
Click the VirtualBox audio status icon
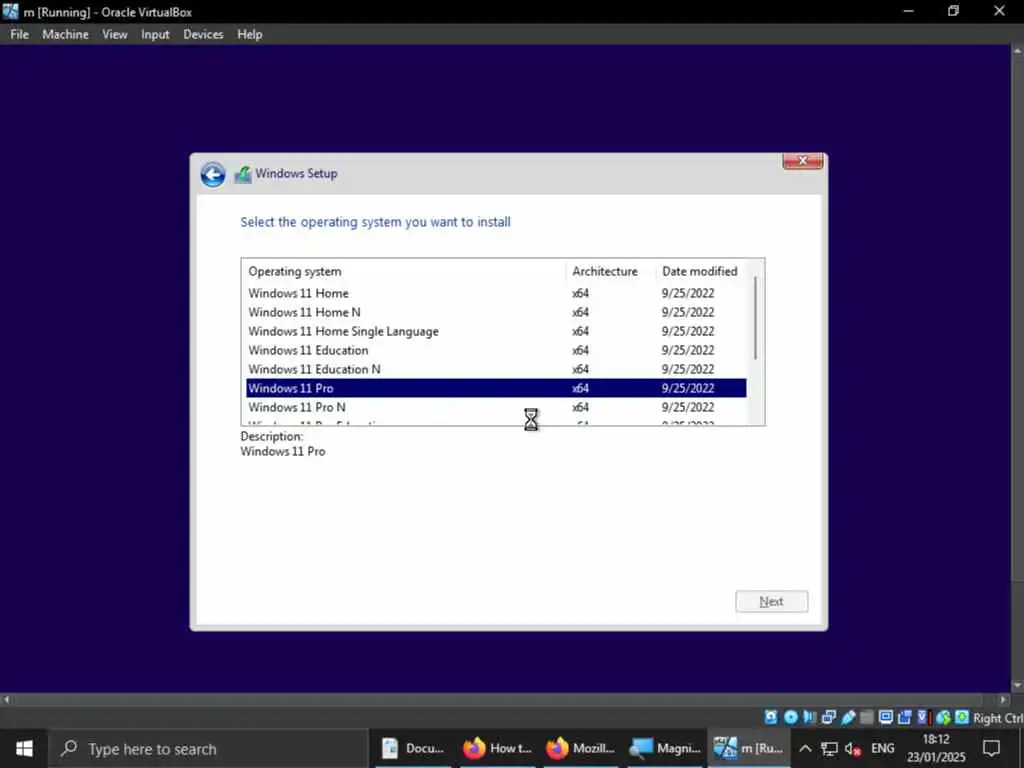pos(810,717)
